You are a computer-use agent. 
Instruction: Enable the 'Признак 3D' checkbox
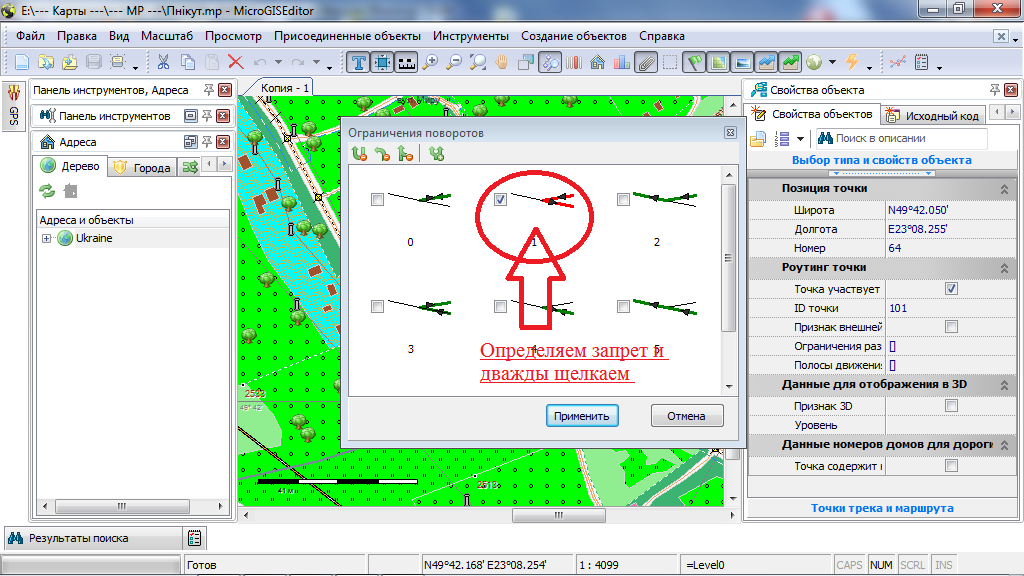(x=951, y=406)
